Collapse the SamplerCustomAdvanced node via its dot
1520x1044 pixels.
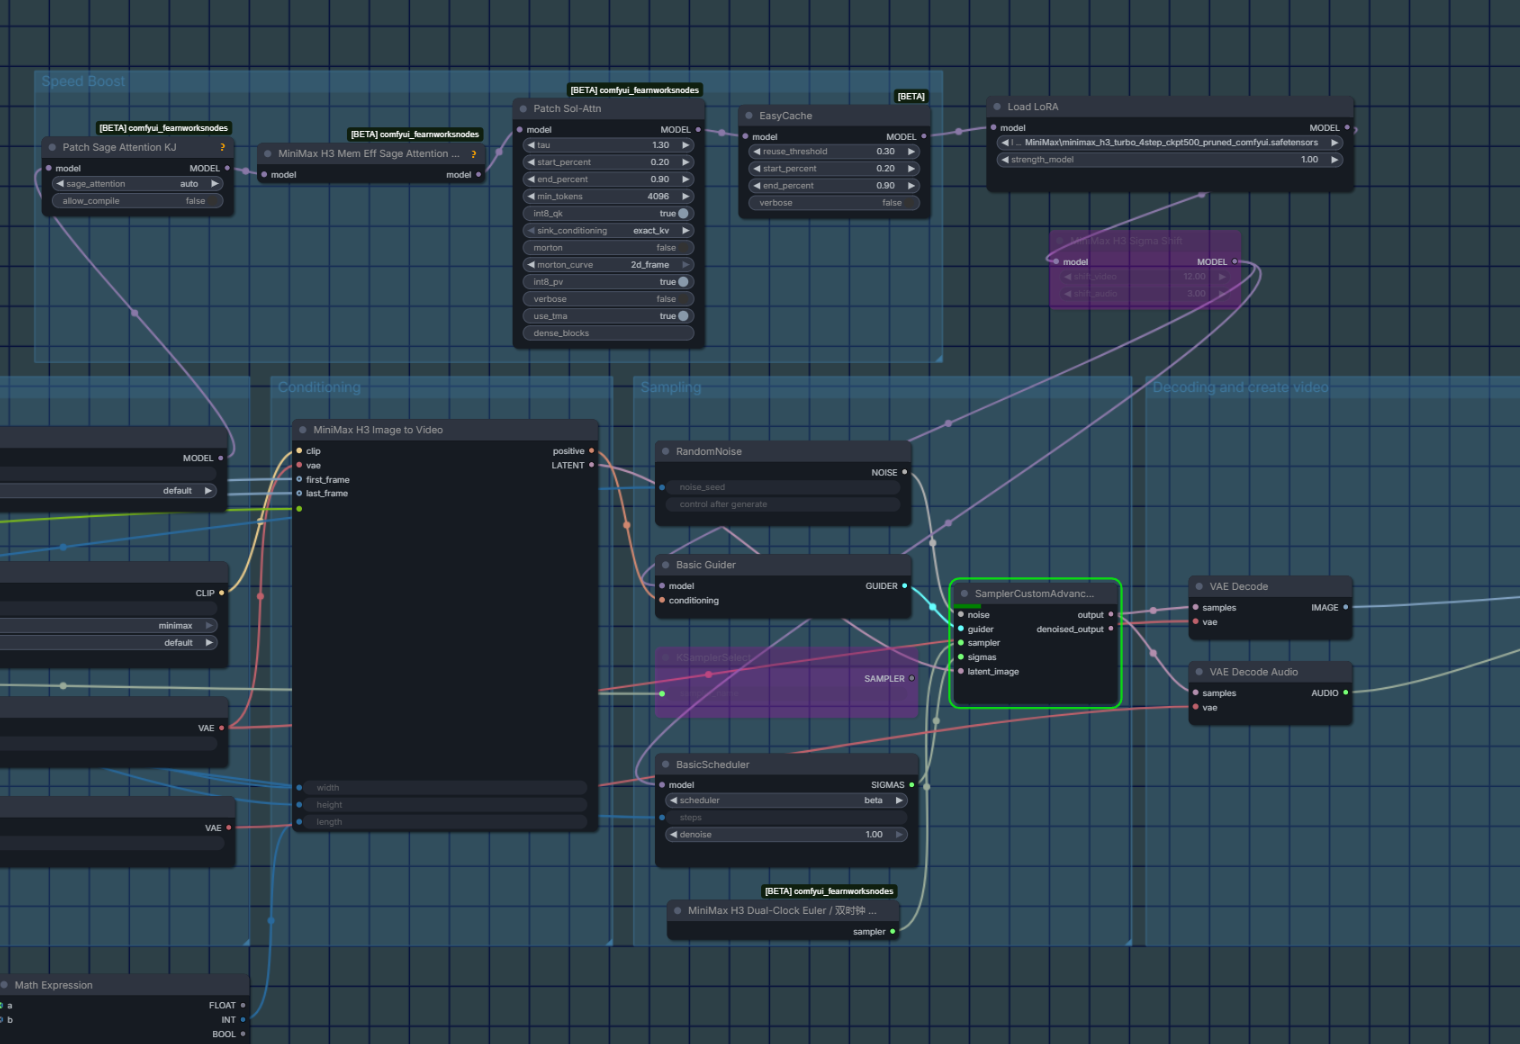click(964, 594)
